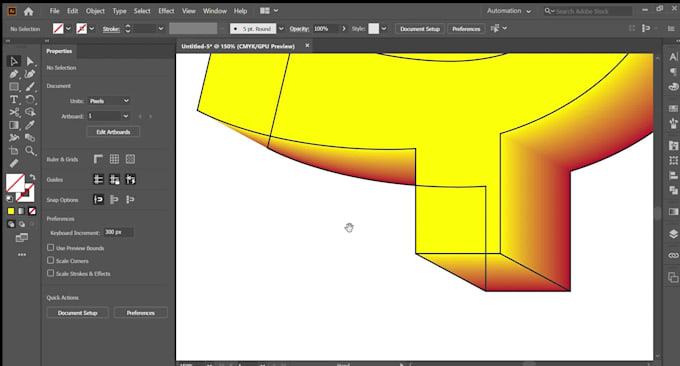The height and width of the screenshot is (366, 680).
Task: Enable Scale Corners checkbox
Action: pyautogui.click(x=50, y=260)
